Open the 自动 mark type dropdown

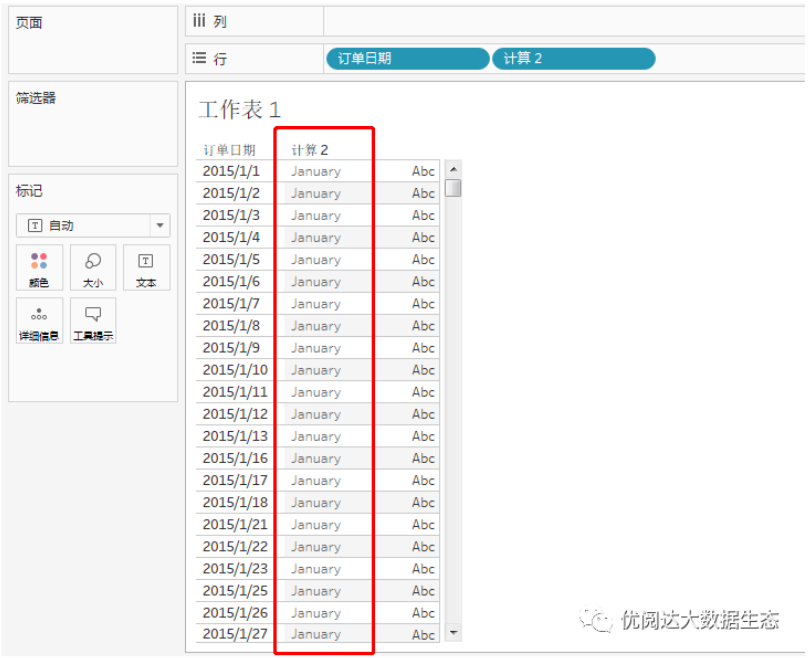click(x=159, y=226)
